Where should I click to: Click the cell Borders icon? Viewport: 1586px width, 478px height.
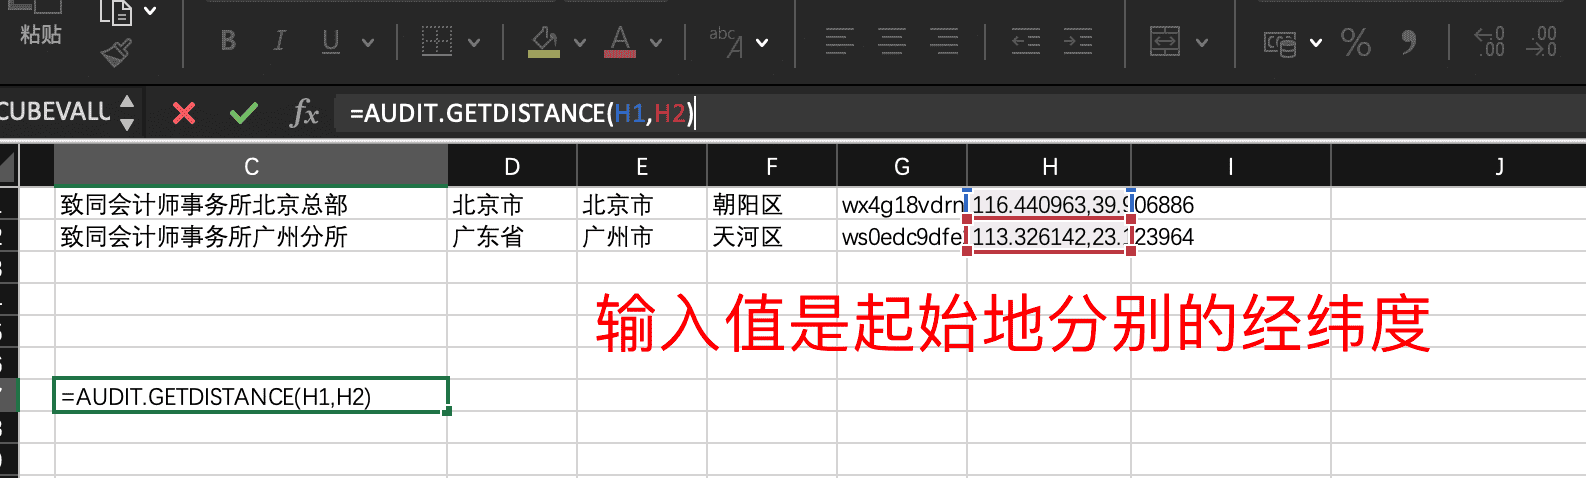437,41
